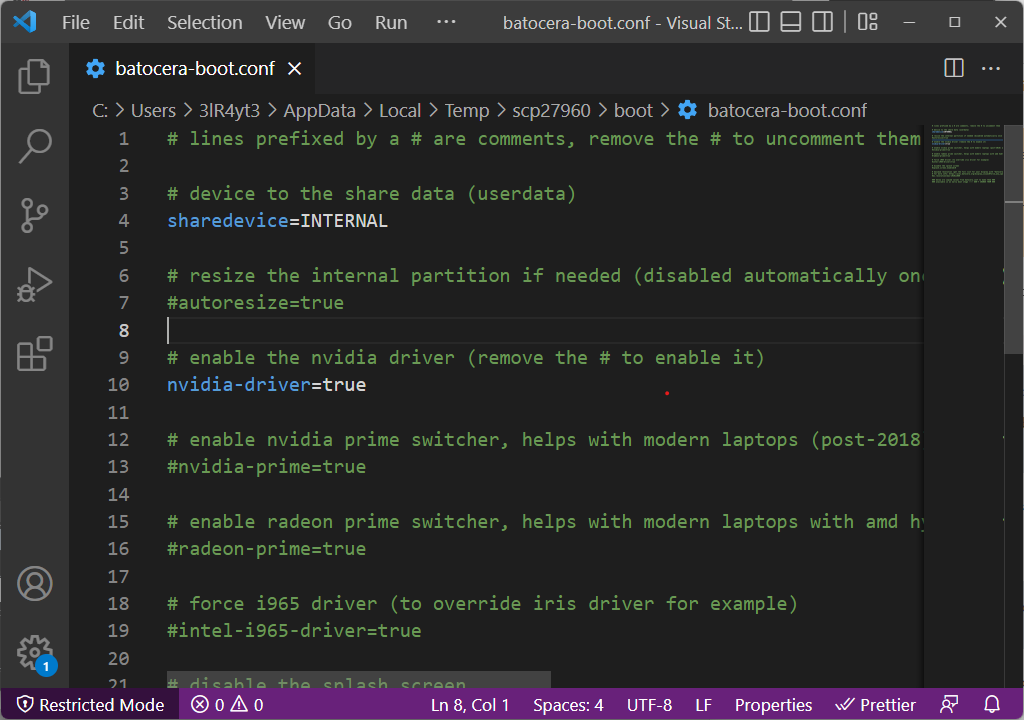Click on the #autoresize=true line

[255, 303]
